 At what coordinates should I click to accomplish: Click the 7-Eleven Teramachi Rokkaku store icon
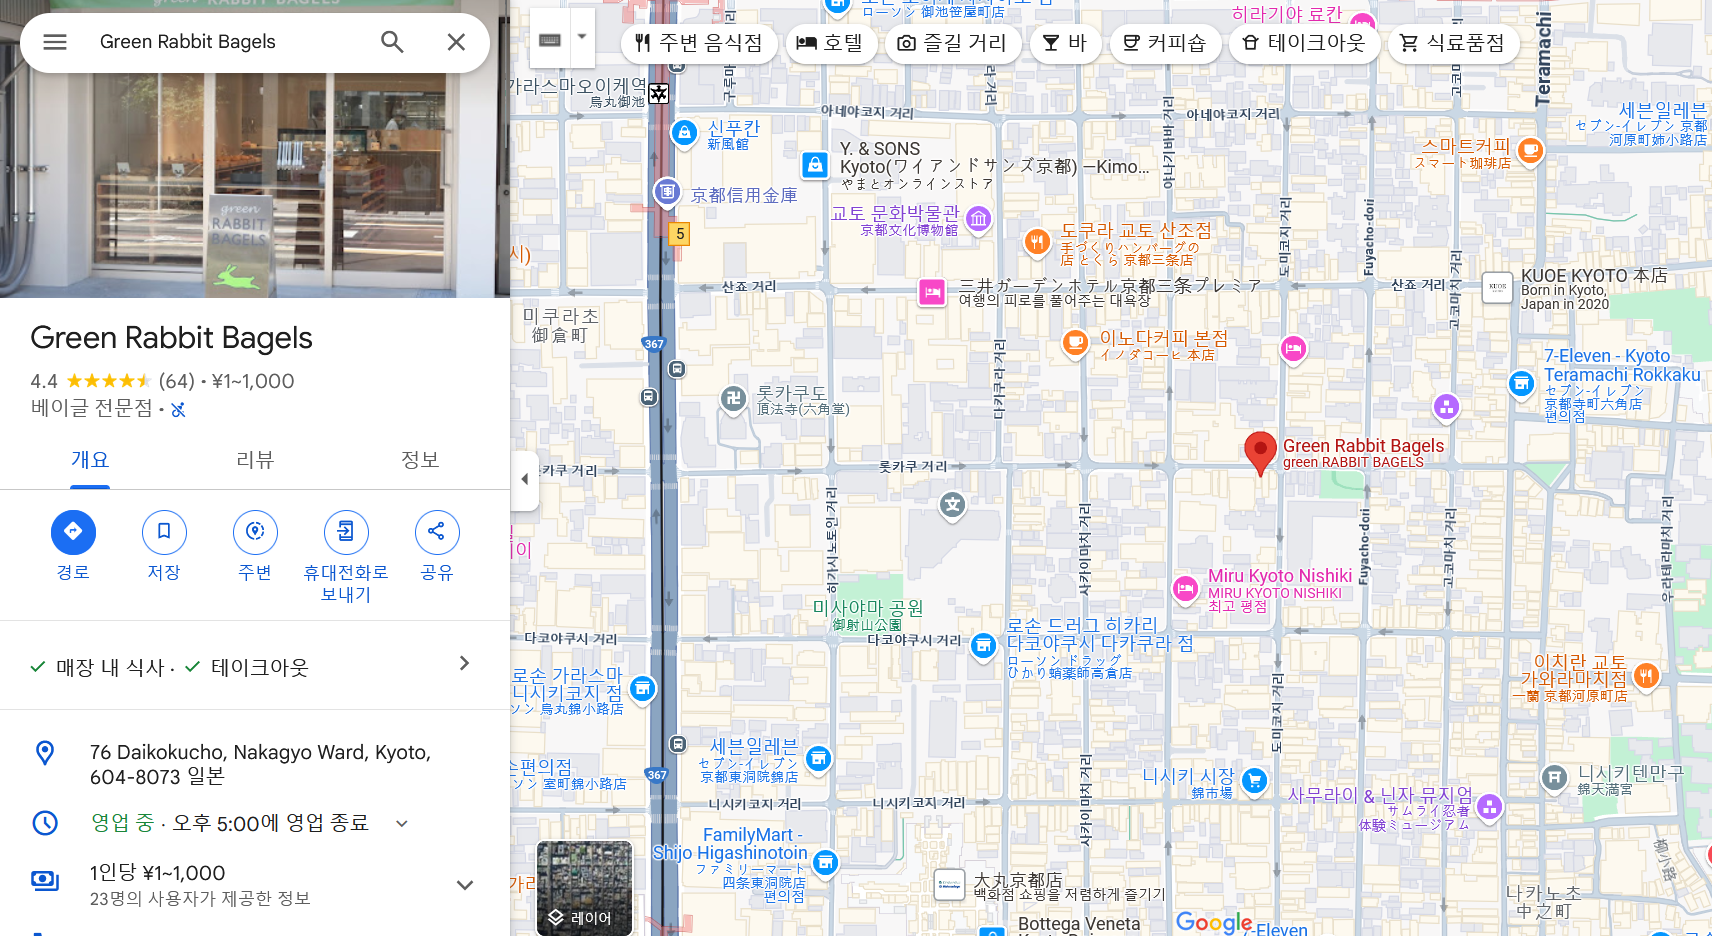pos(1521,383)
